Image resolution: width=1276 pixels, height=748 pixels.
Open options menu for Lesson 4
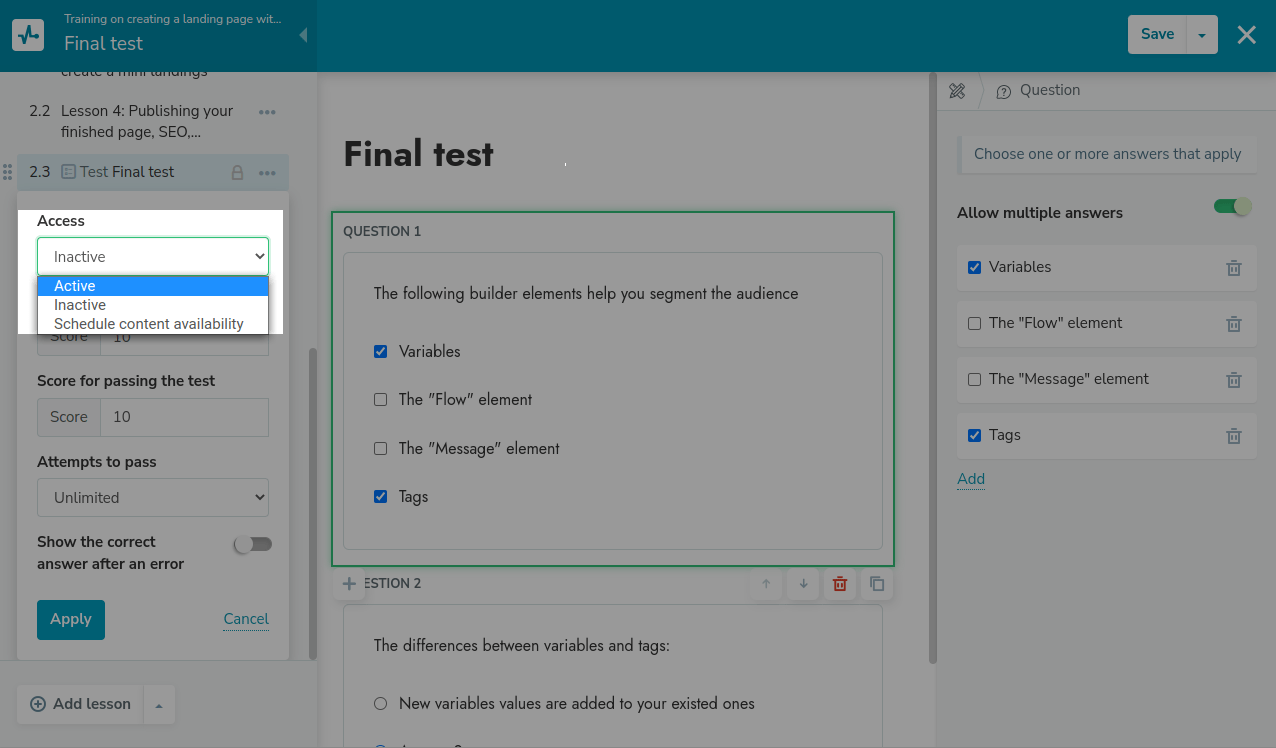point(267,112)
